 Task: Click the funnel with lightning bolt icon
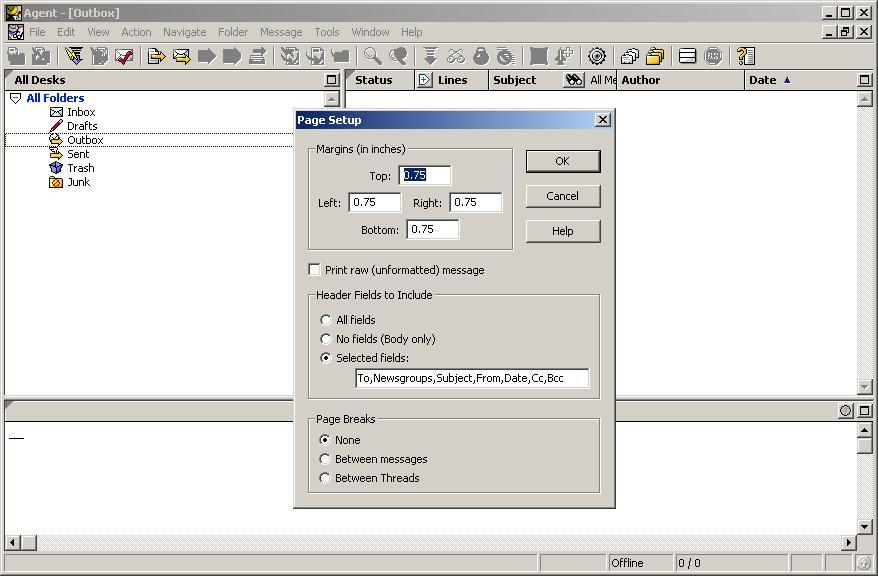[x=74, y=56]
